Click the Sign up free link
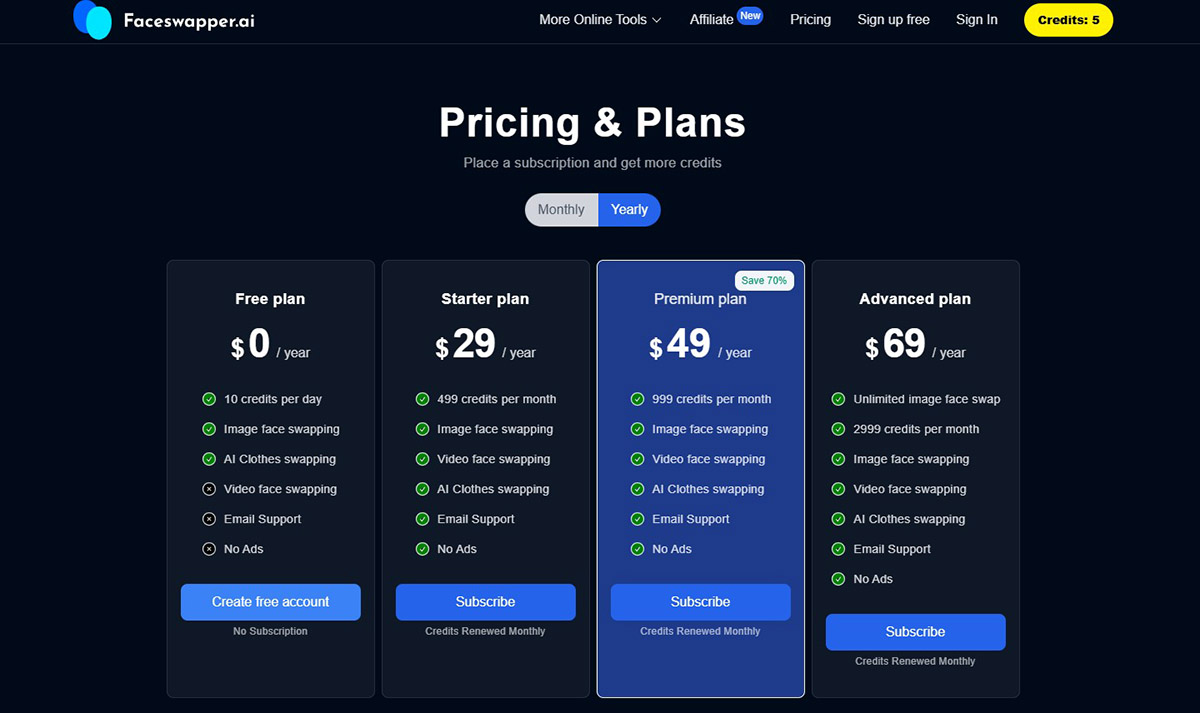Screen dimensions: 1200x713 (x=893, y=20)
